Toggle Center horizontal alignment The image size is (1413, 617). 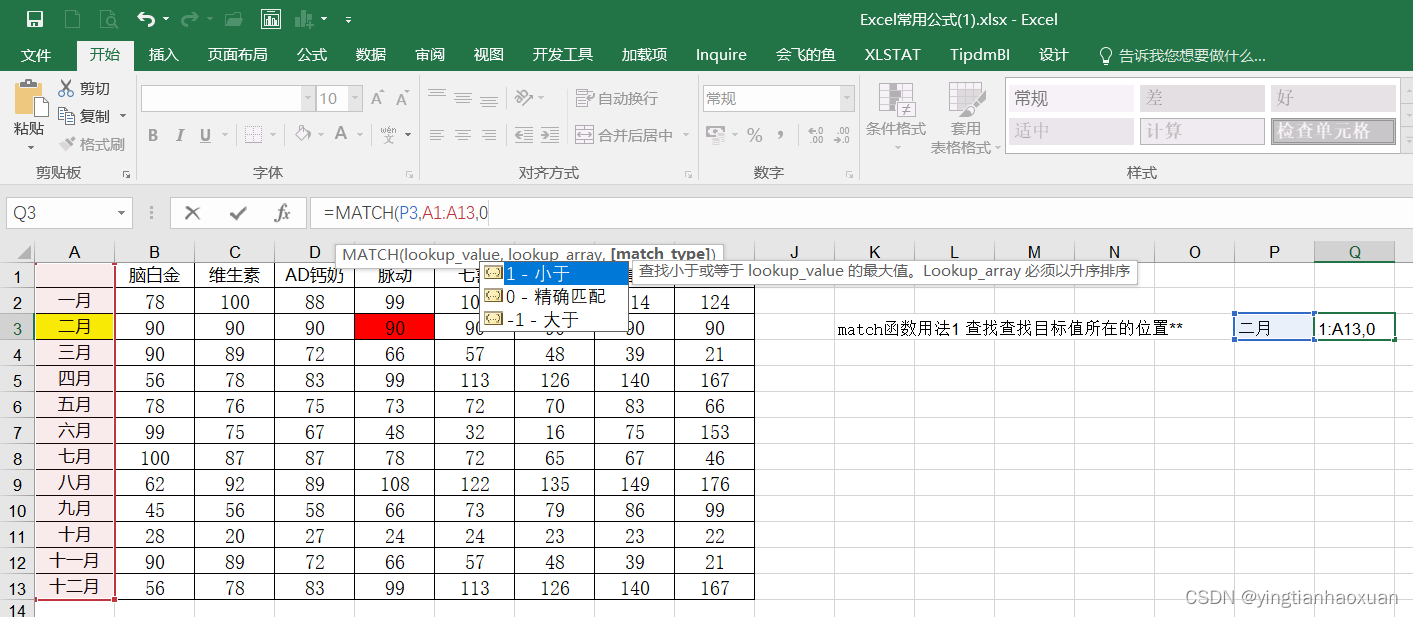(463, 135)
